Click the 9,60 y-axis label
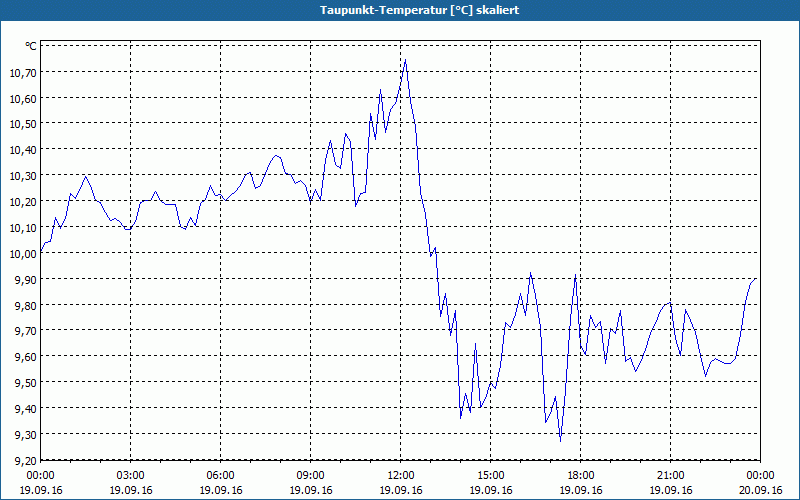 [x=26, y=357]
